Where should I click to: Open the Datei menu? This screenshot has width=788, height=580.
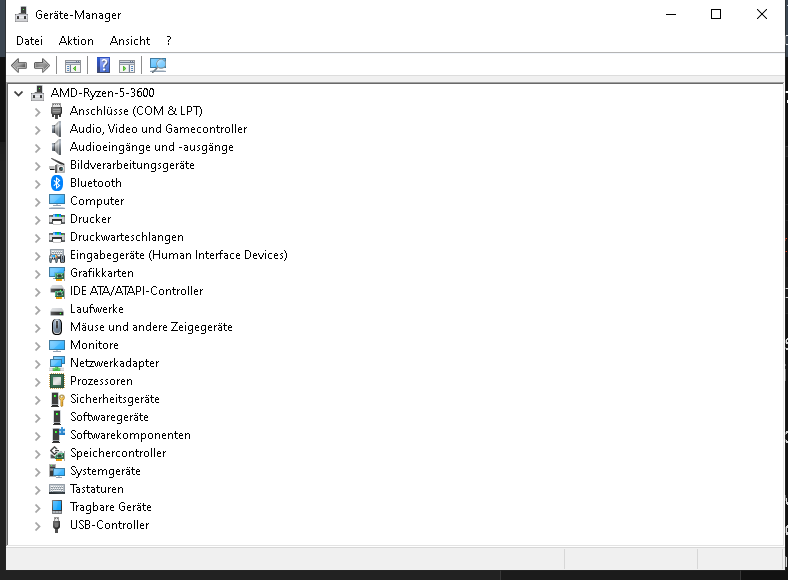29,41
